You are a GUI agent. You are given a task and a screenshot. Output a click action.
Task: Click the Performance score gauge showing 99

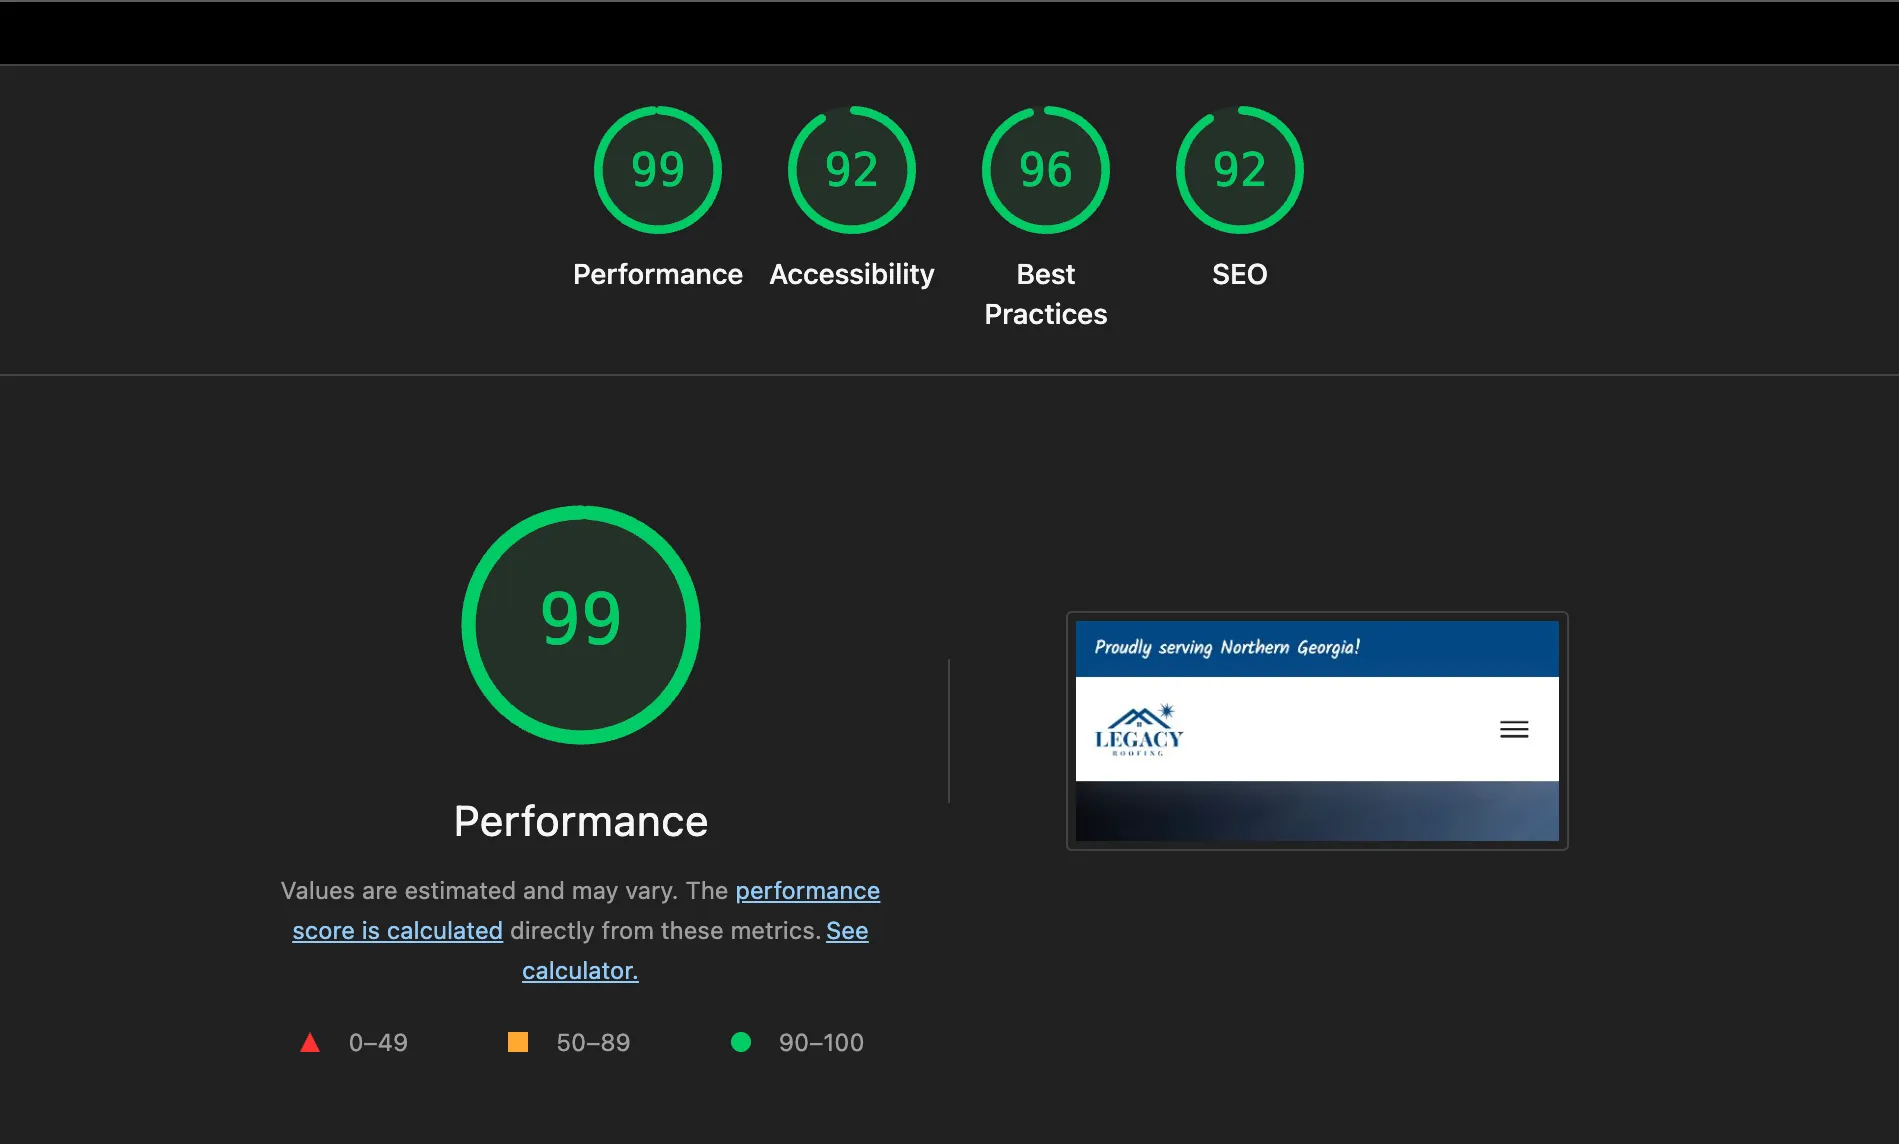pyautogui.click(x=657, y=169)
